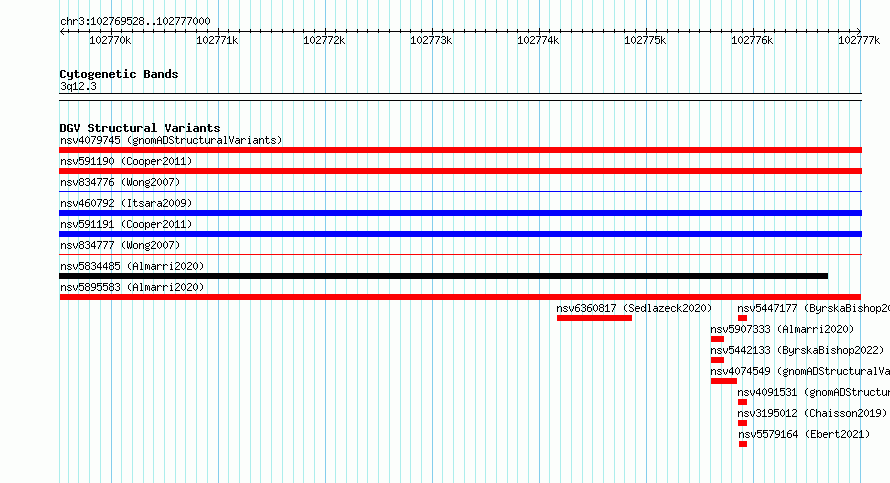Image resolution: width=890 pixels, height=483 pixels.
Task: Open nsv4091531 gnomAD variant label
Action: point(813,392)
